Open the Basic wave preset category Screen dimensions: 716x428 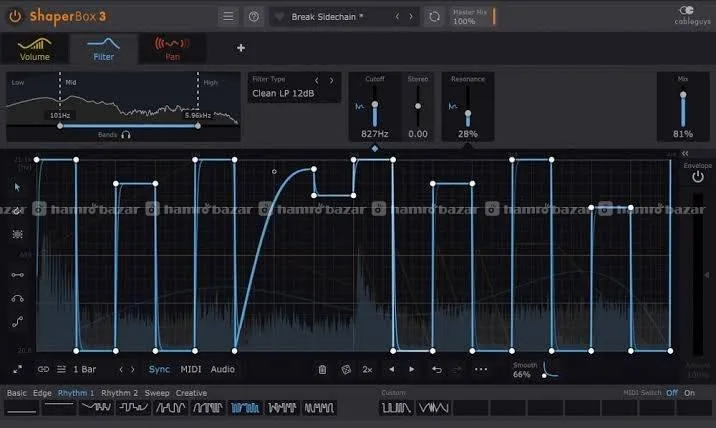click(x=17, y=393)
